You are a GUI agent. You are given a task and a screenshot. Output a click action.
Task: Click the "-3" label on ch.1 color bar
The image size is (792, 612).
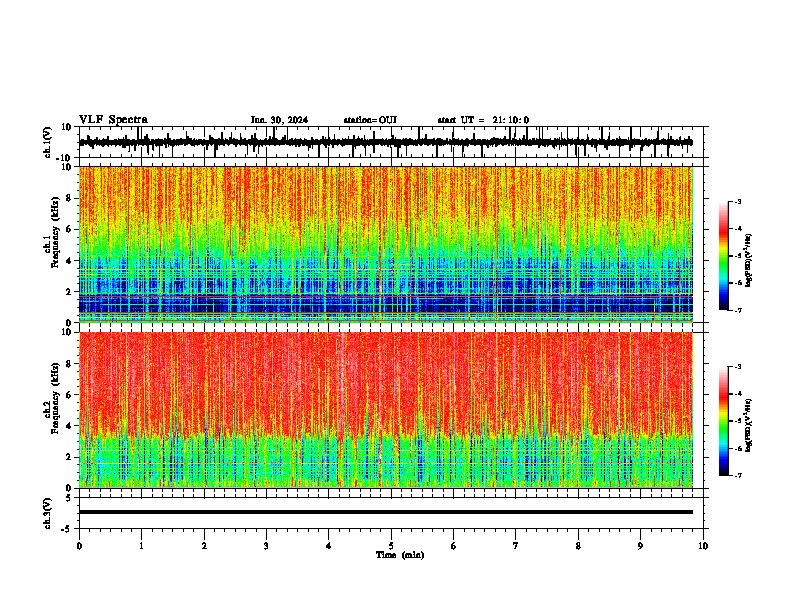737,202
